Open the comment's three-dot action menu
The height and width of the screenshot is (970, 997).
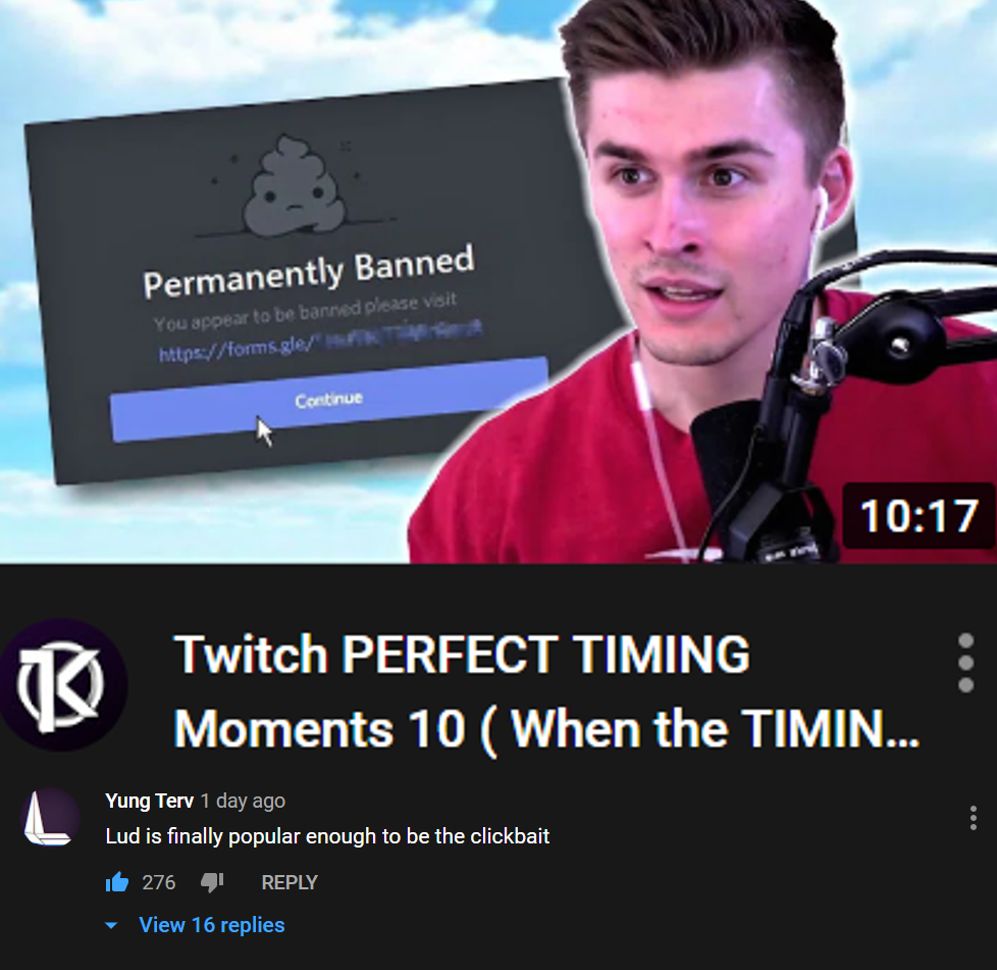pos(973,818)
